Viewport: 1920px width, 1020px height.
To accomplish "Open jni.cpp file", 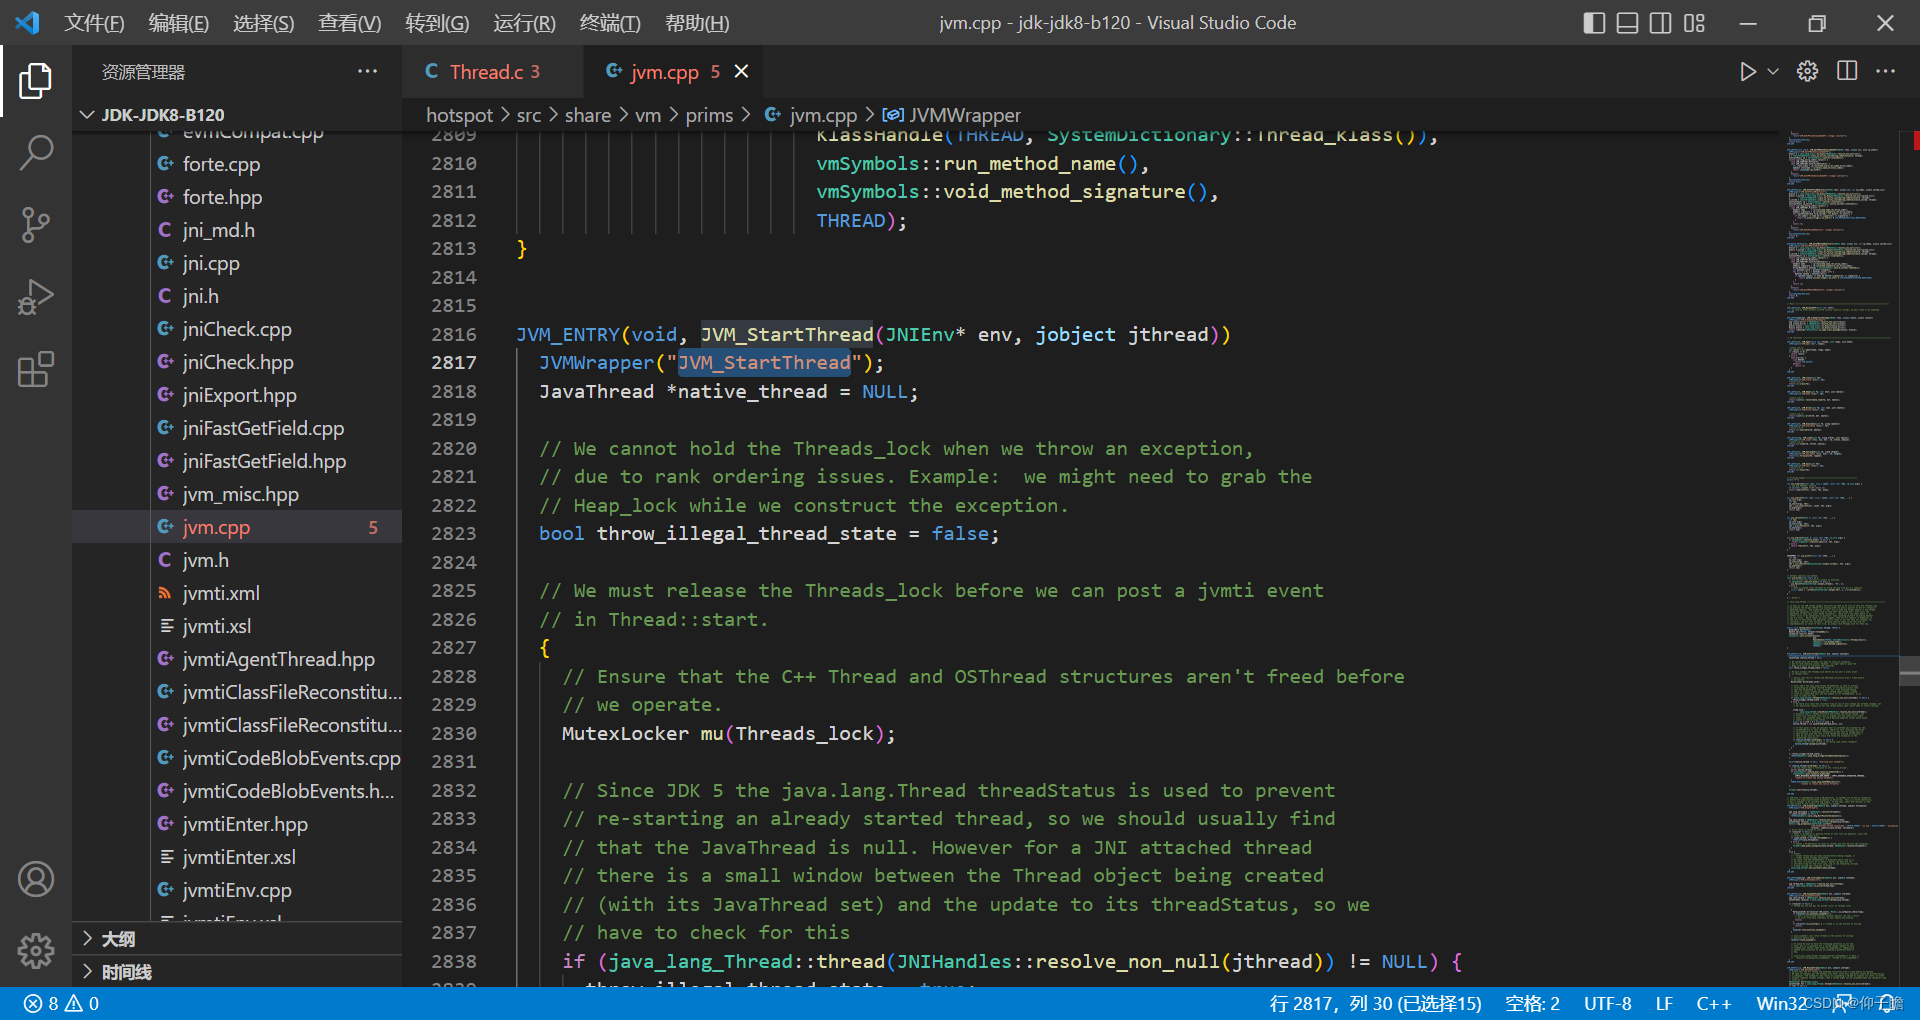I will click(237, 263).
